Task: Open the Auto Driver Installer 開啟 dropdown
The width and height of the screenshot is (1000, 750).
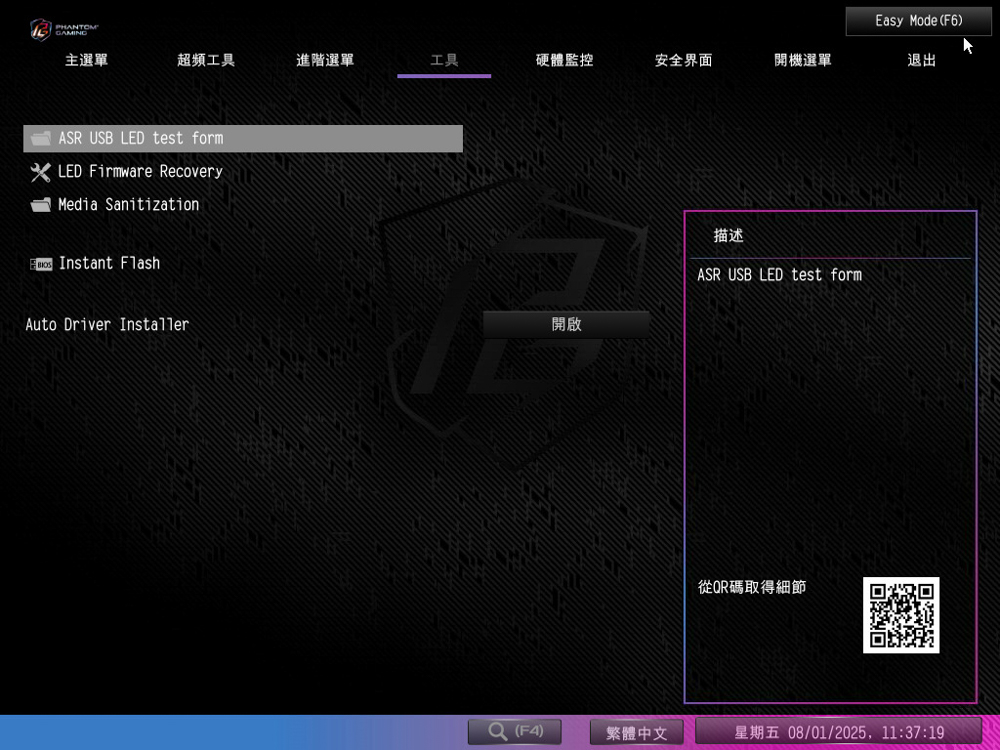Action: (566, 325)
